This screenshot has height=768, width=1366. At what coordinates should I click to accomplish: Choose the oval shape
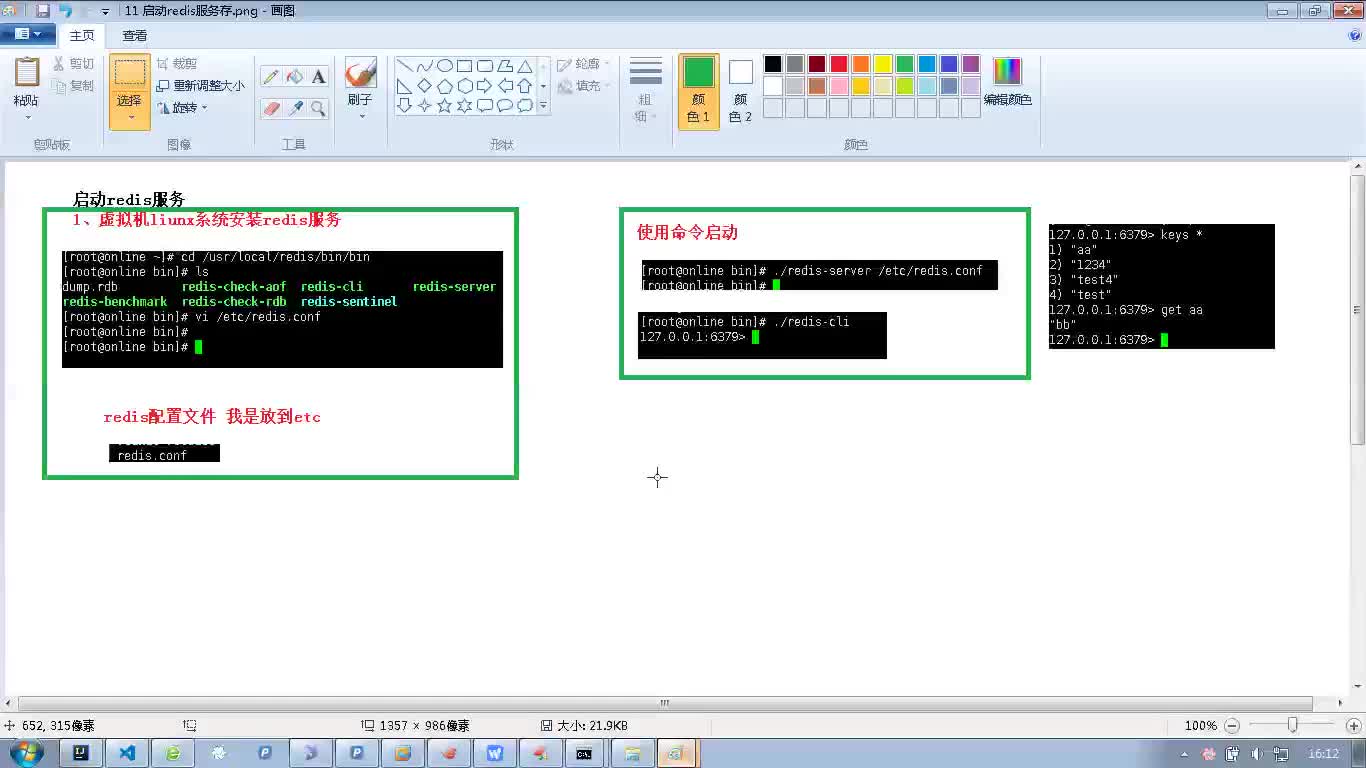pos(445,66)
